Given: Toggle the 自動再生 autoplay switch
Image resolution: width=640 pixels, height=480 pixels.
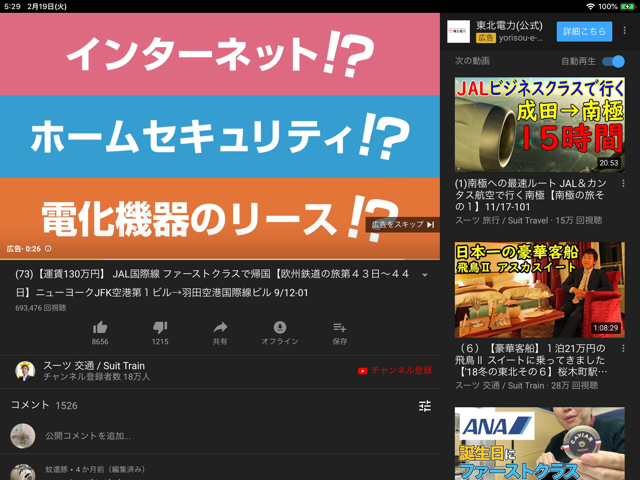Looking at the screenshot, I should pos(613,62).
